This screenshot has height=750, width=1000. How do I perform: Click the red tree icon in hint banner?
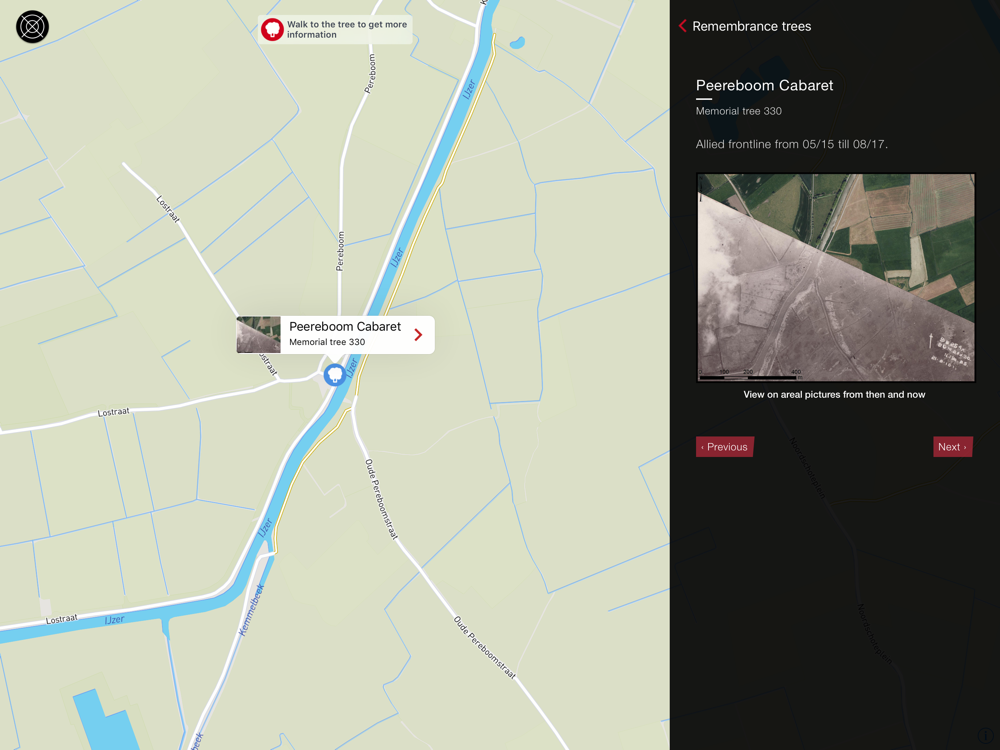point(272,29)
